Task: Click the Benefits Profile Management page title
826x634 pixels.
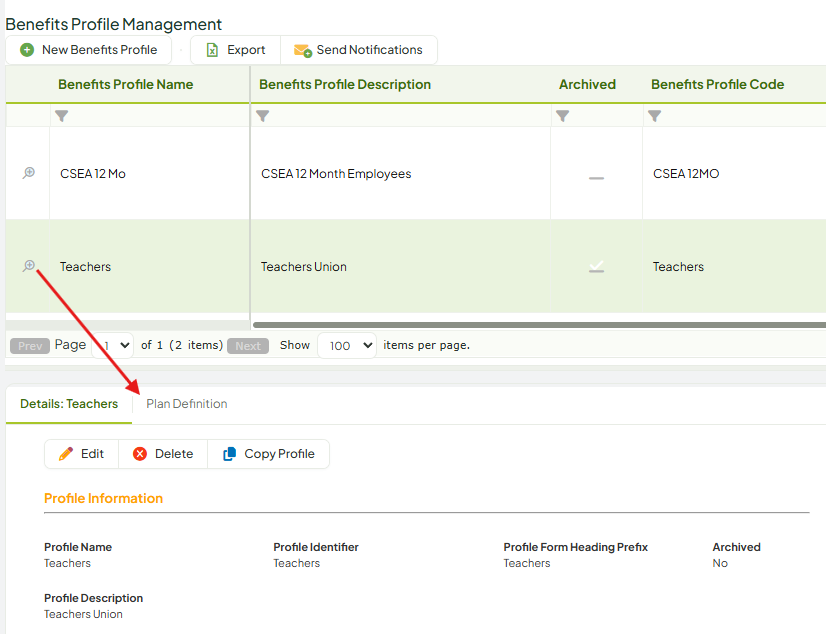Action: (114, 24)
